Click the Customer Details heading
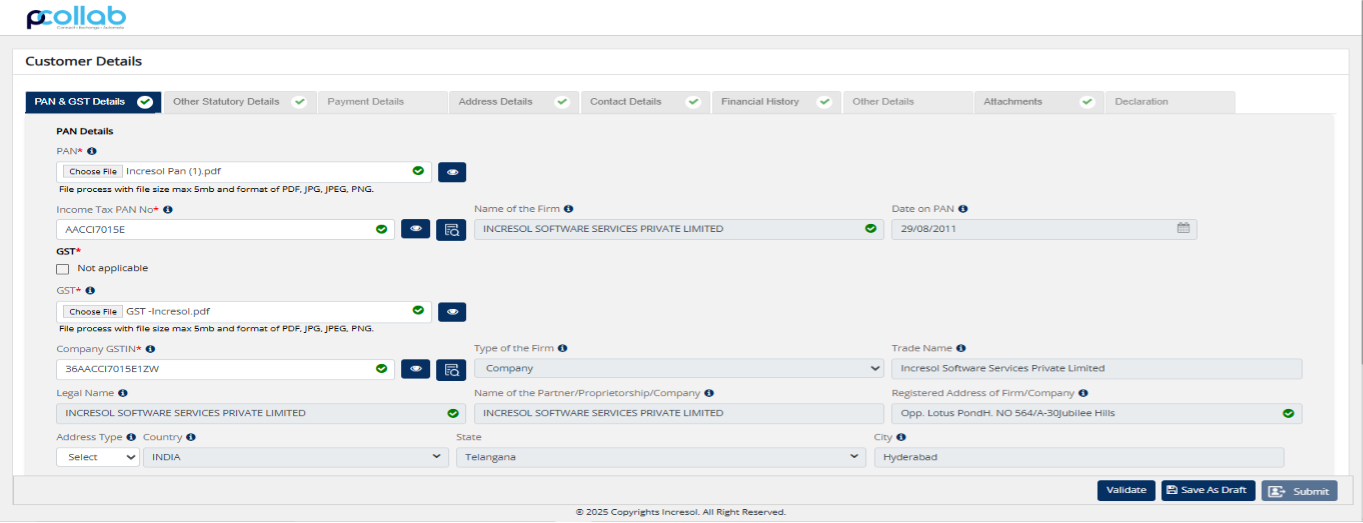1363x523 pixels. (84, 61)
